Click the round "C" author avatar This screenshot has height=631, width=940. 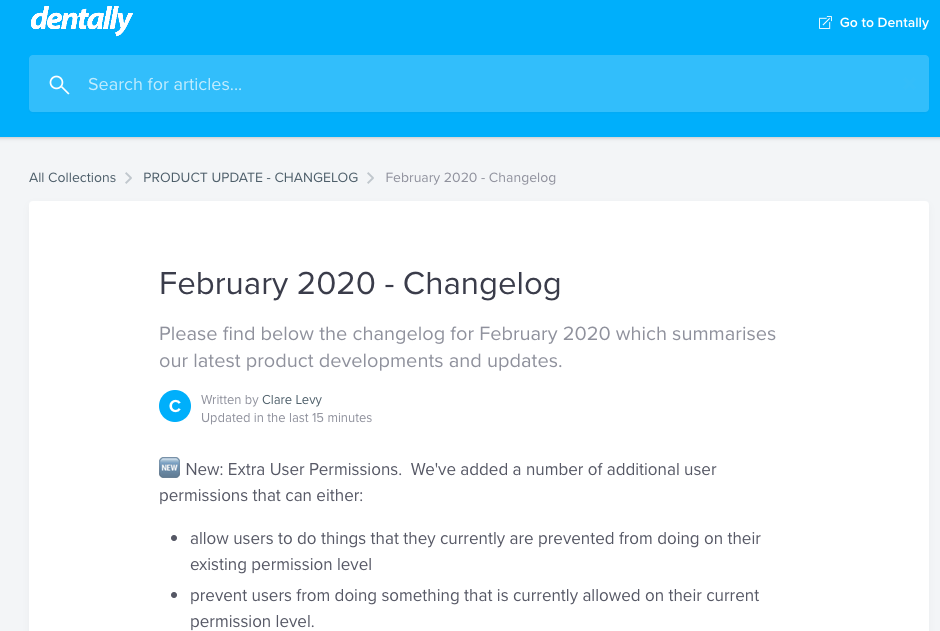(175, 406)
